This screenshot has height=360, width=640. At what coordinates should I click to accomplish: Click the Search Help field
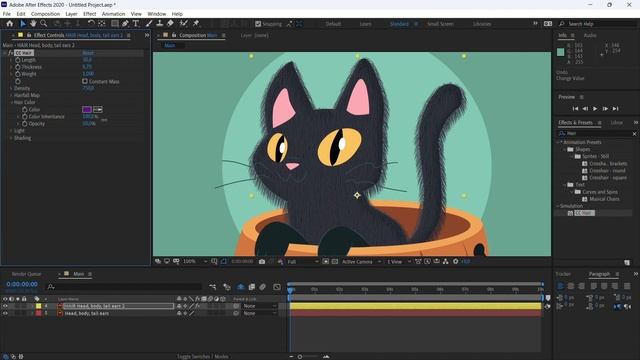(598, 24)
